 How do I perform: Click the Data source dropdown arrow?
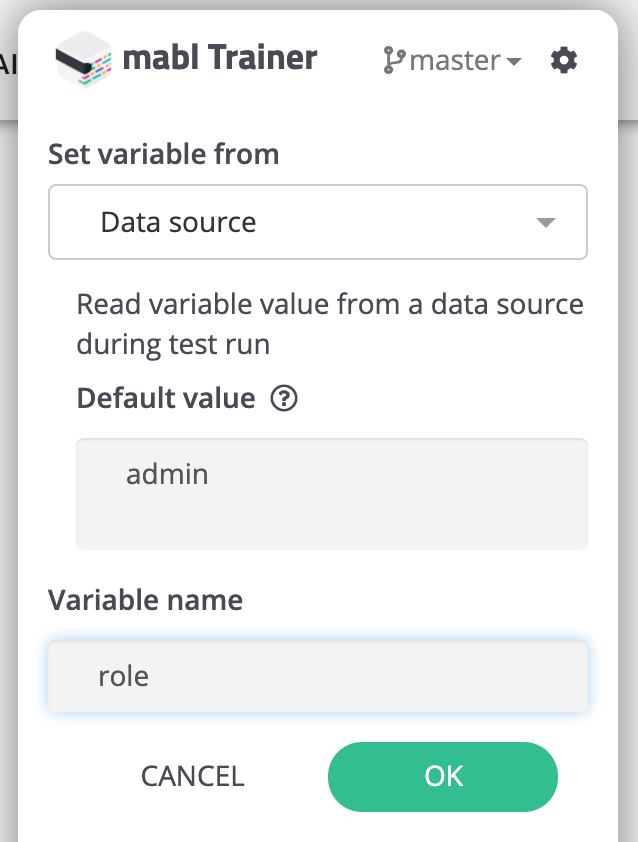click(x=546, y=222)
